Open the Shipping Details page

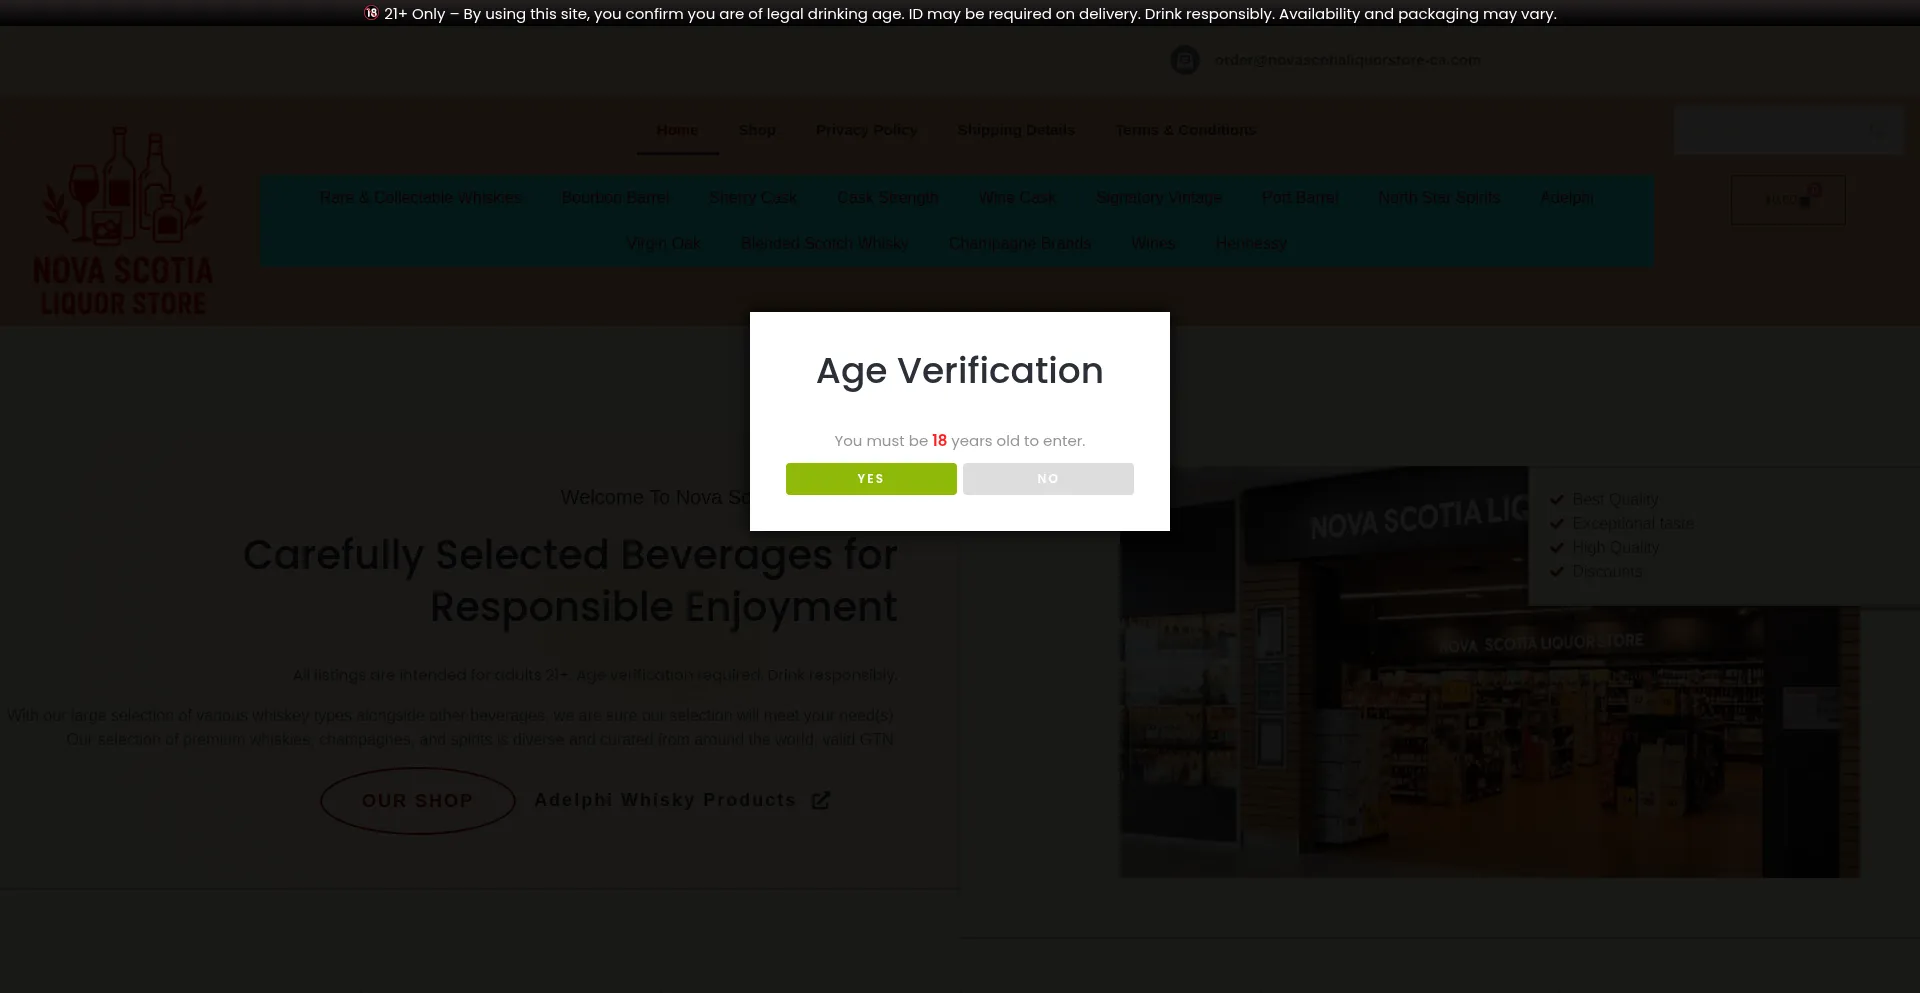pos(1016,130)
